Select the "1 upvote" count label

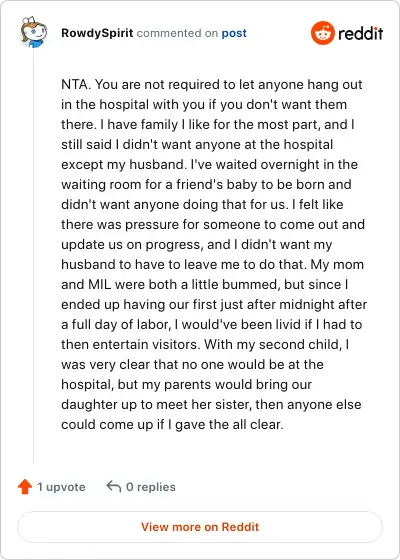[61, 487]
